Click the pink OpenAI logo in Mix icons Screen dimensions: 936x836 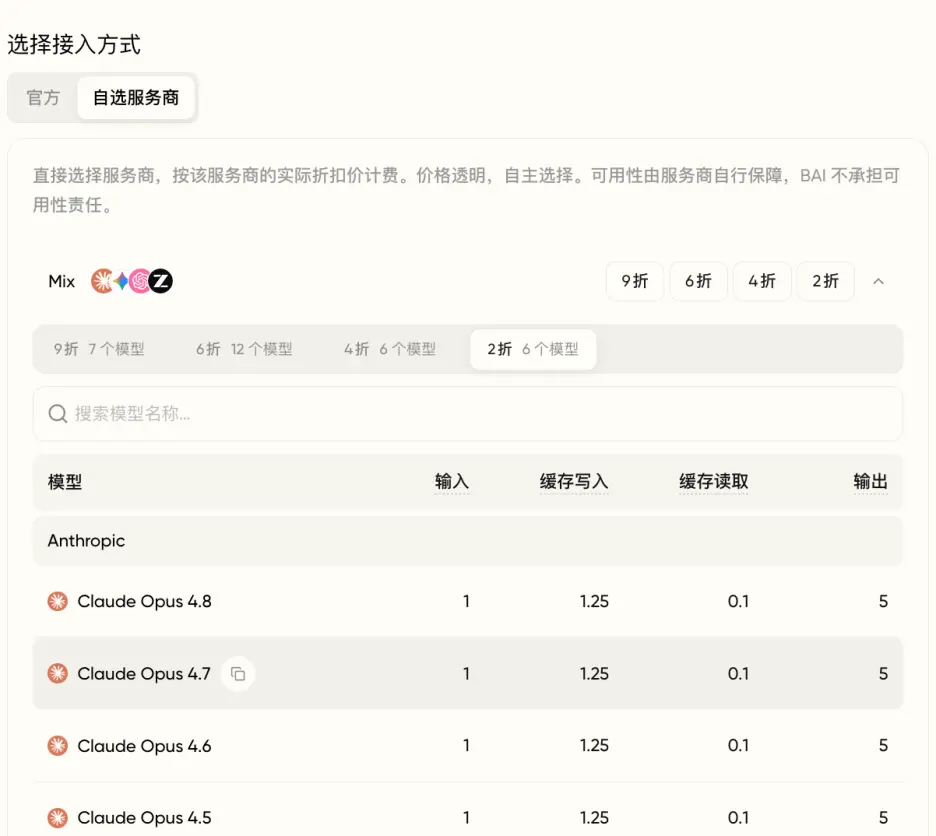coord(140,281)
